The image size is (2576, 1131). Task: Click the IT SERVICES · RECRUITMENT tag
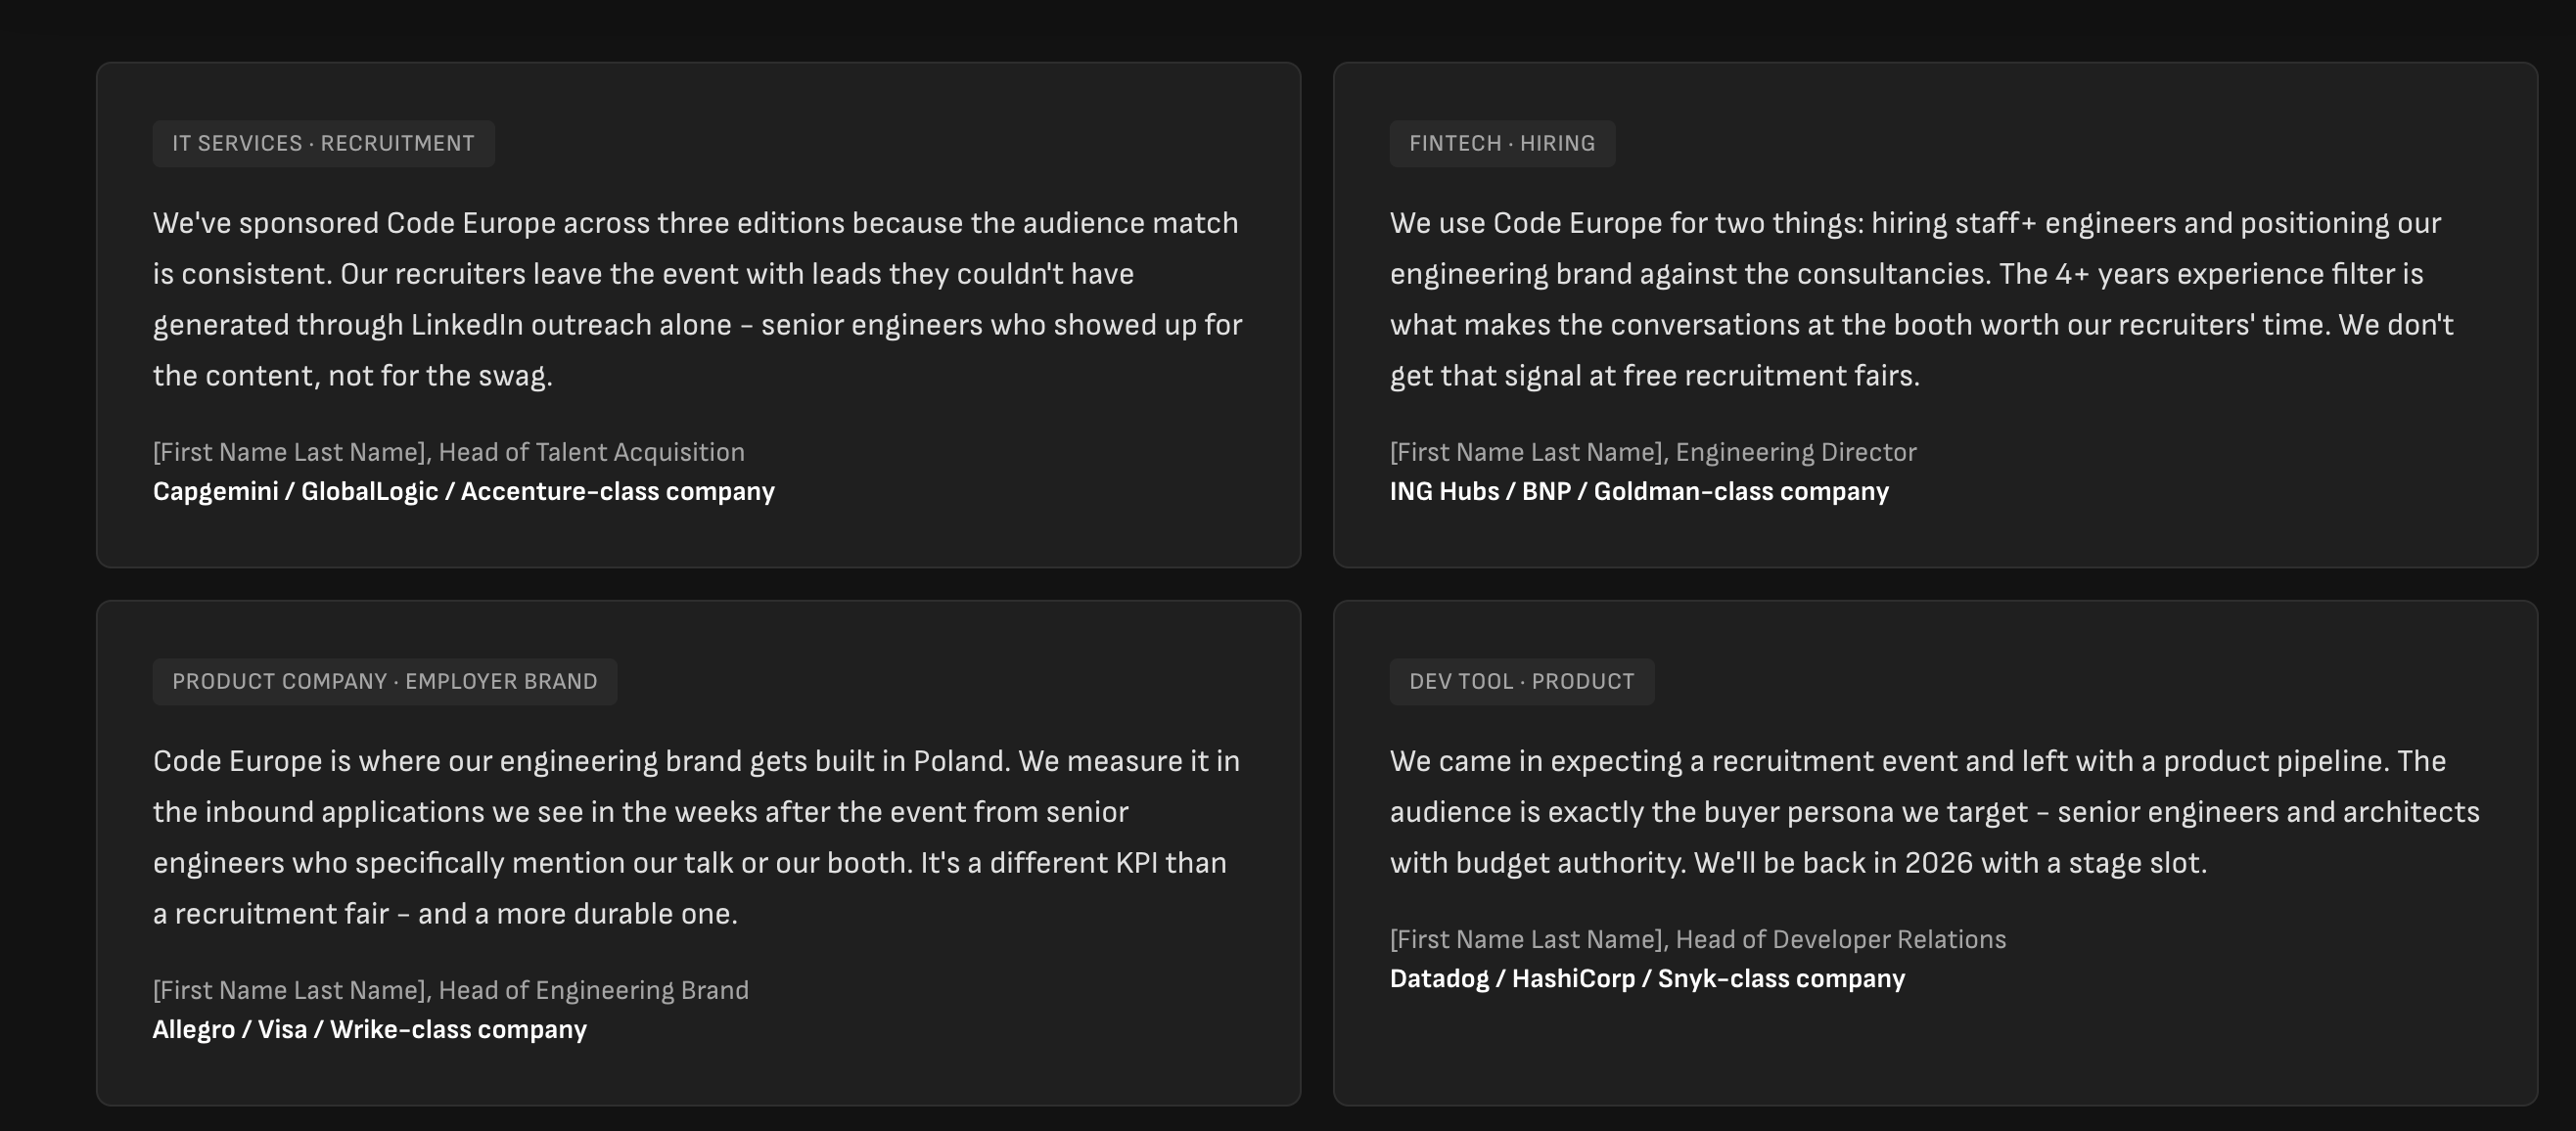click(323, 143)
